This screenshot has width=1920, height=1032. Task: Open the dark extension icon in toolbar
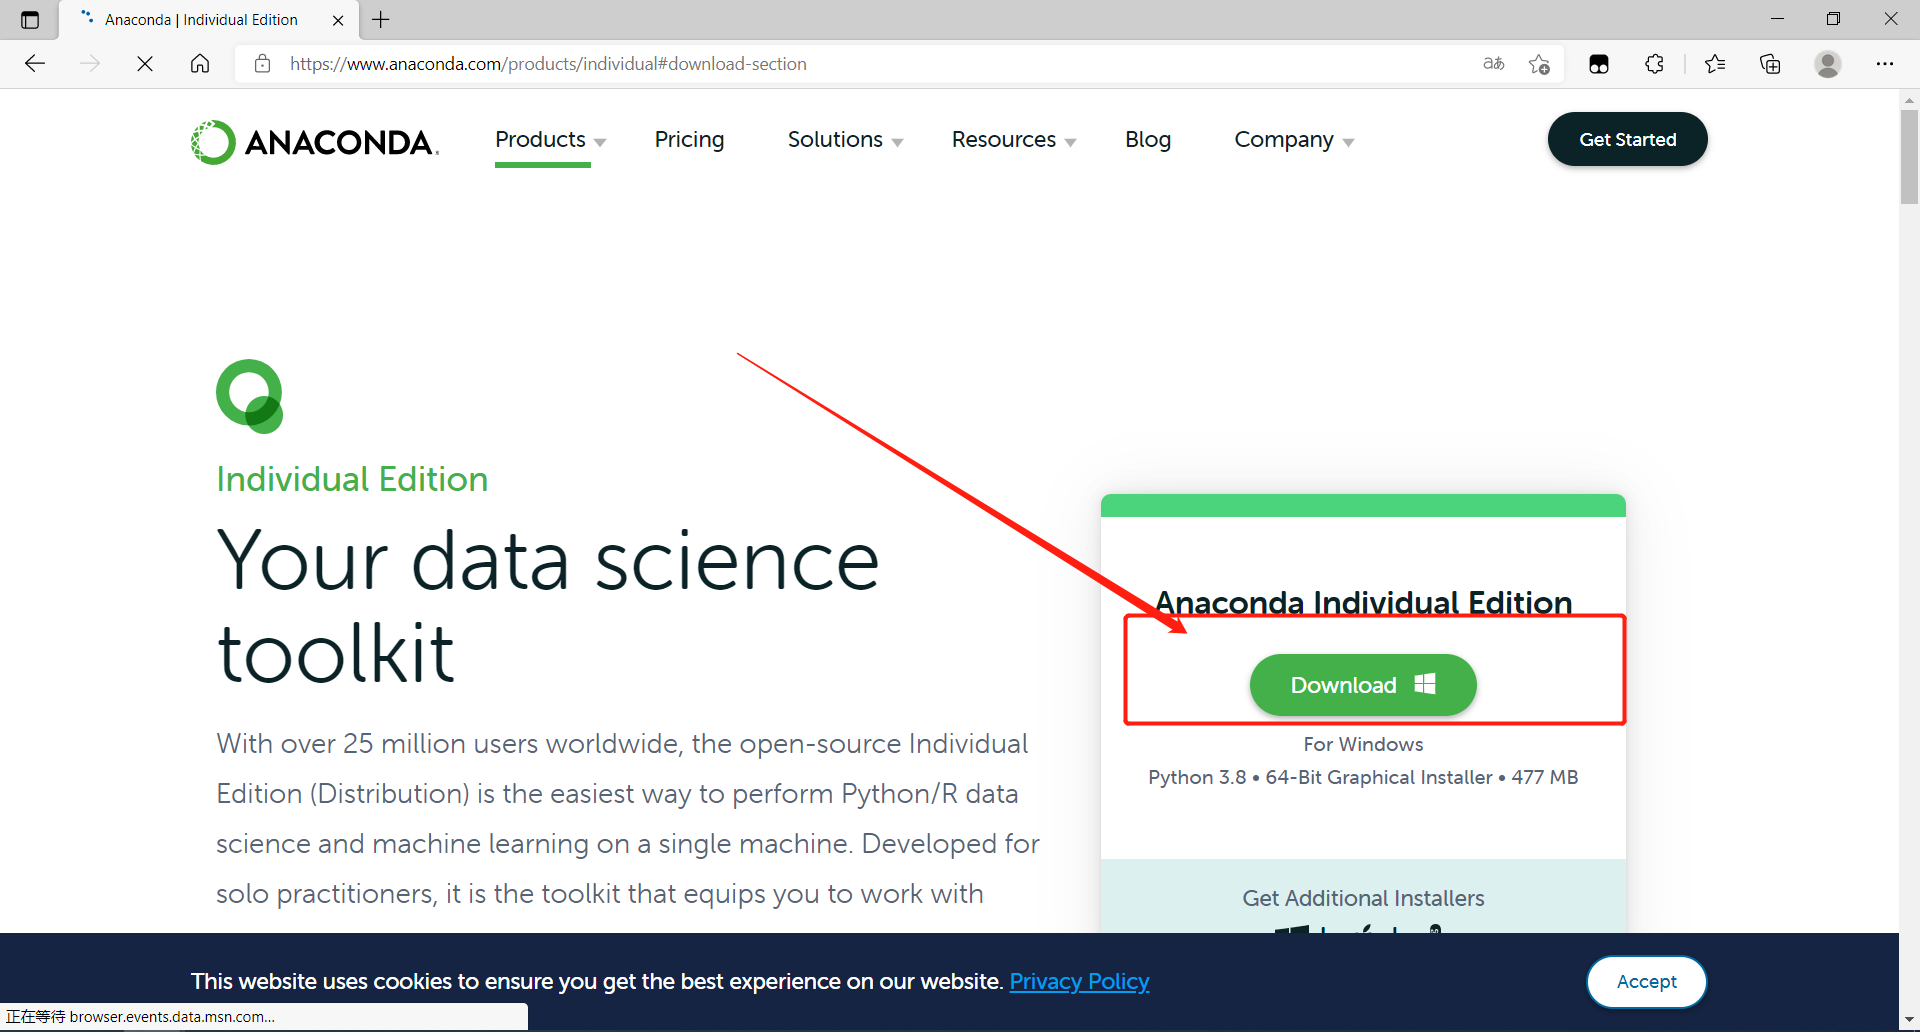(x=1599, y=64)
